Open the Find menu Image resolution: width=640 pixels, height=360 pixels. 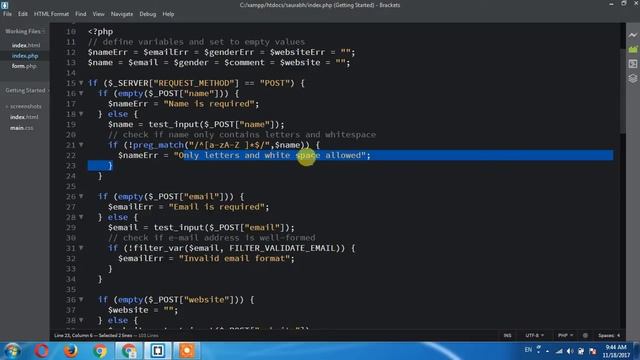click(80, 14)
